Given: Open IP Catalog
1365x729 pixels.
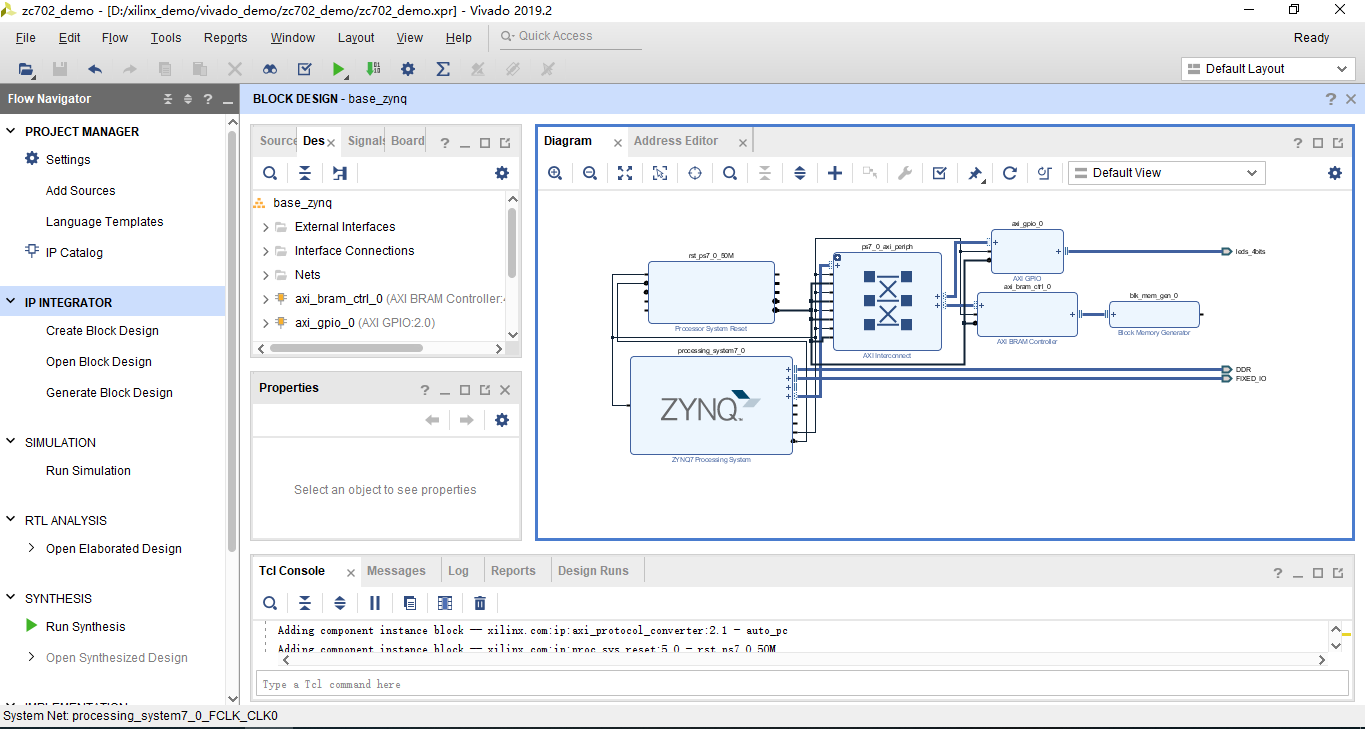Looking at the screenshot, I should point(74,253).
